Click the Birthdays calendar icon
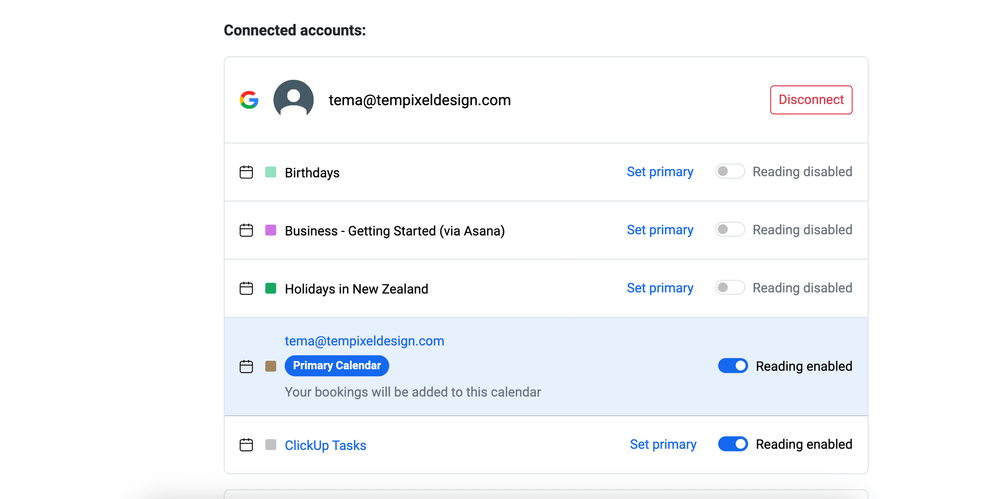 [246, 172]
